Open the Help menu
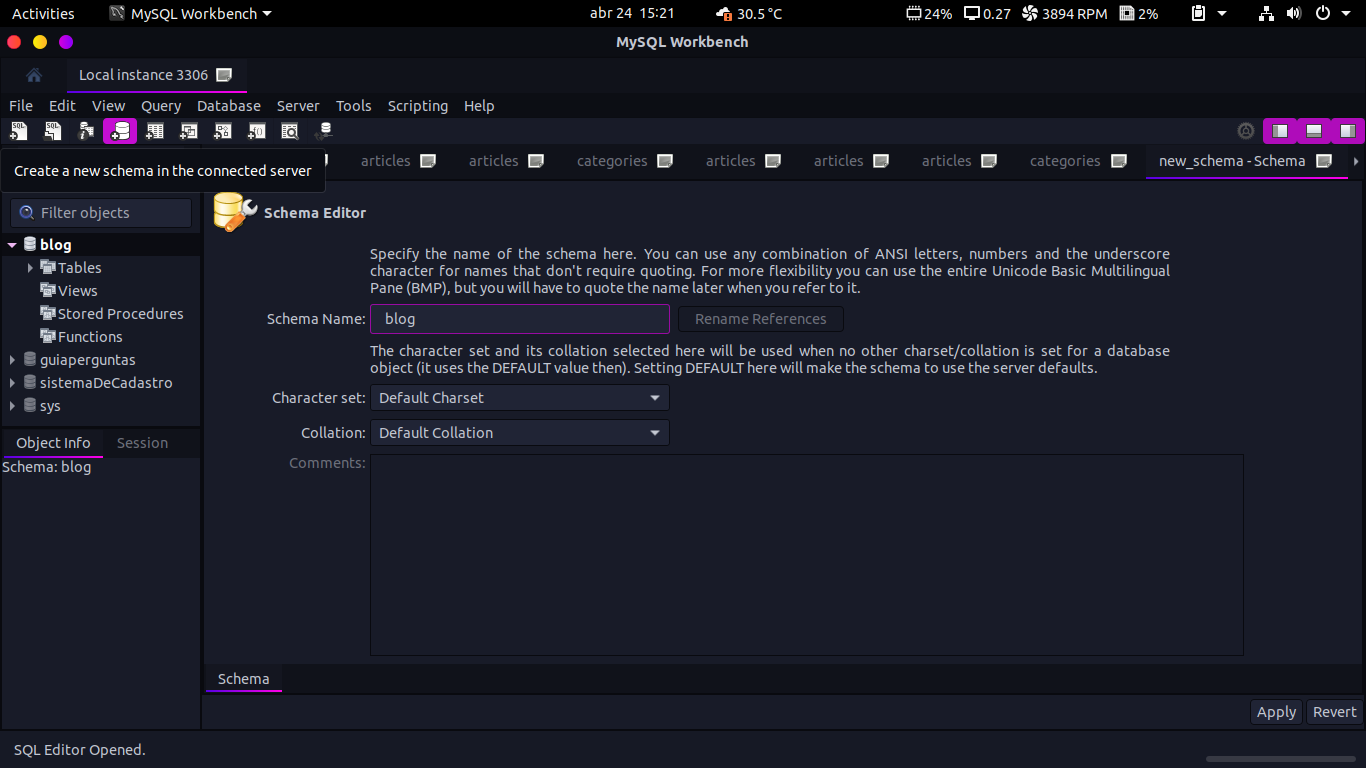Screen dimensions: 1366x768 point(479,106)
